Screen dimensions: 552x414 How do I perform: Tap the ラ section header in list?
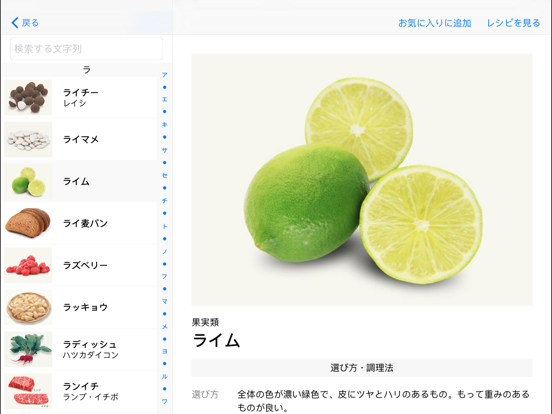87,70
